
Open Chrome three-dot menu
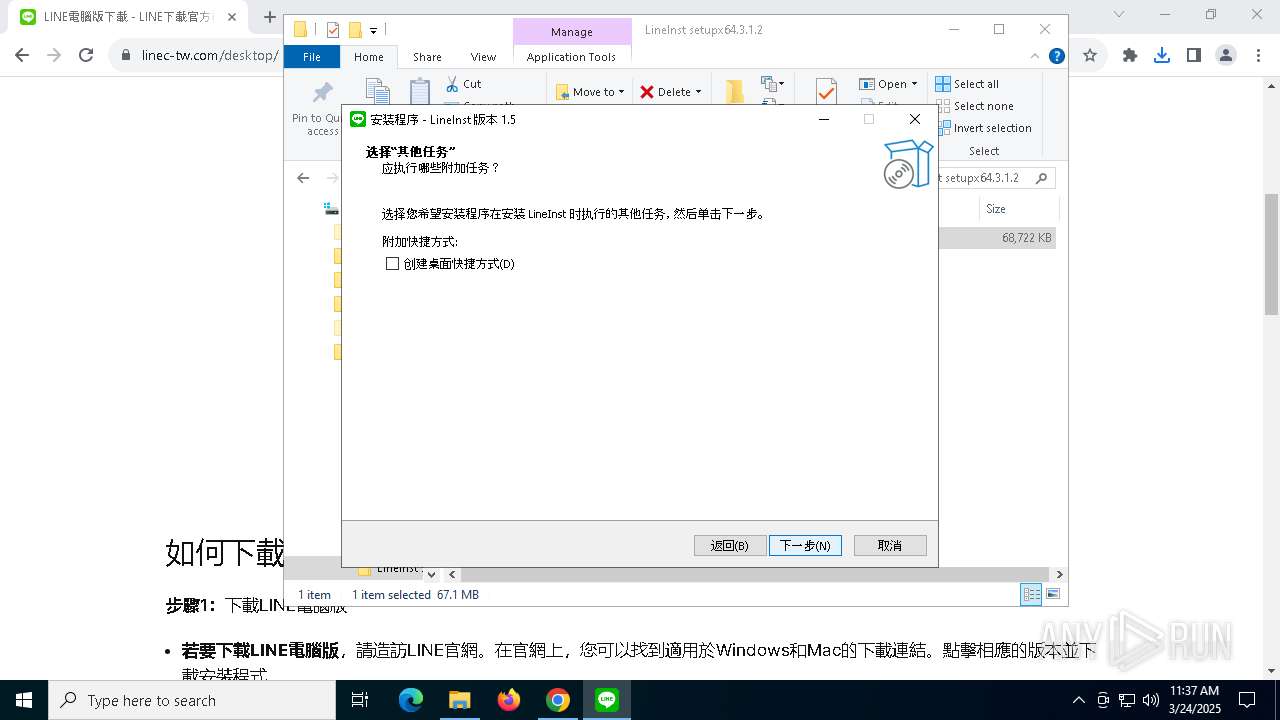point(1258,56)
